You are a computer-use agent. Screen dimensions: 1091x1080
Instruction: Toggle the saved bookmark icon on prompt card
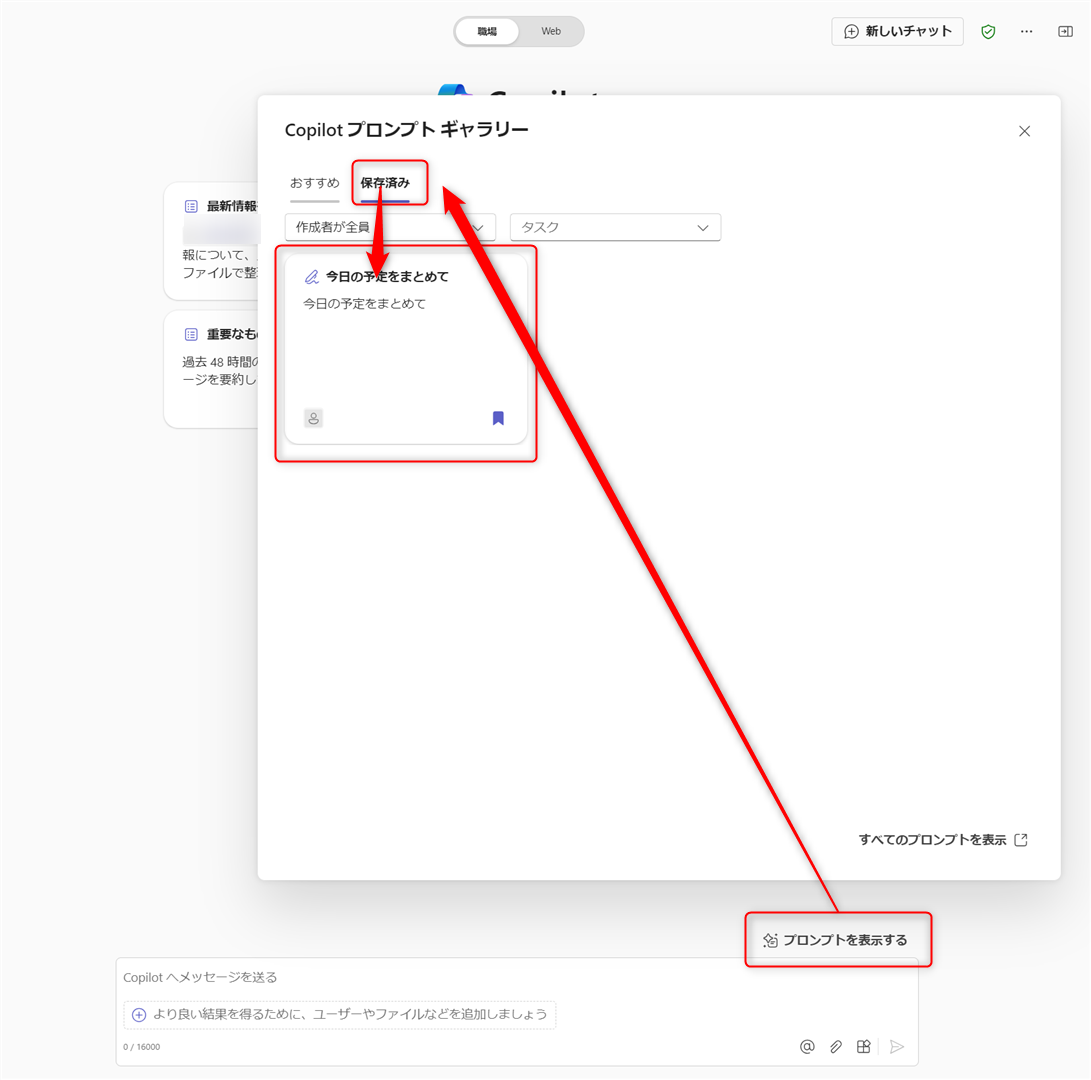pyautogui.click(x=498, y=418)
